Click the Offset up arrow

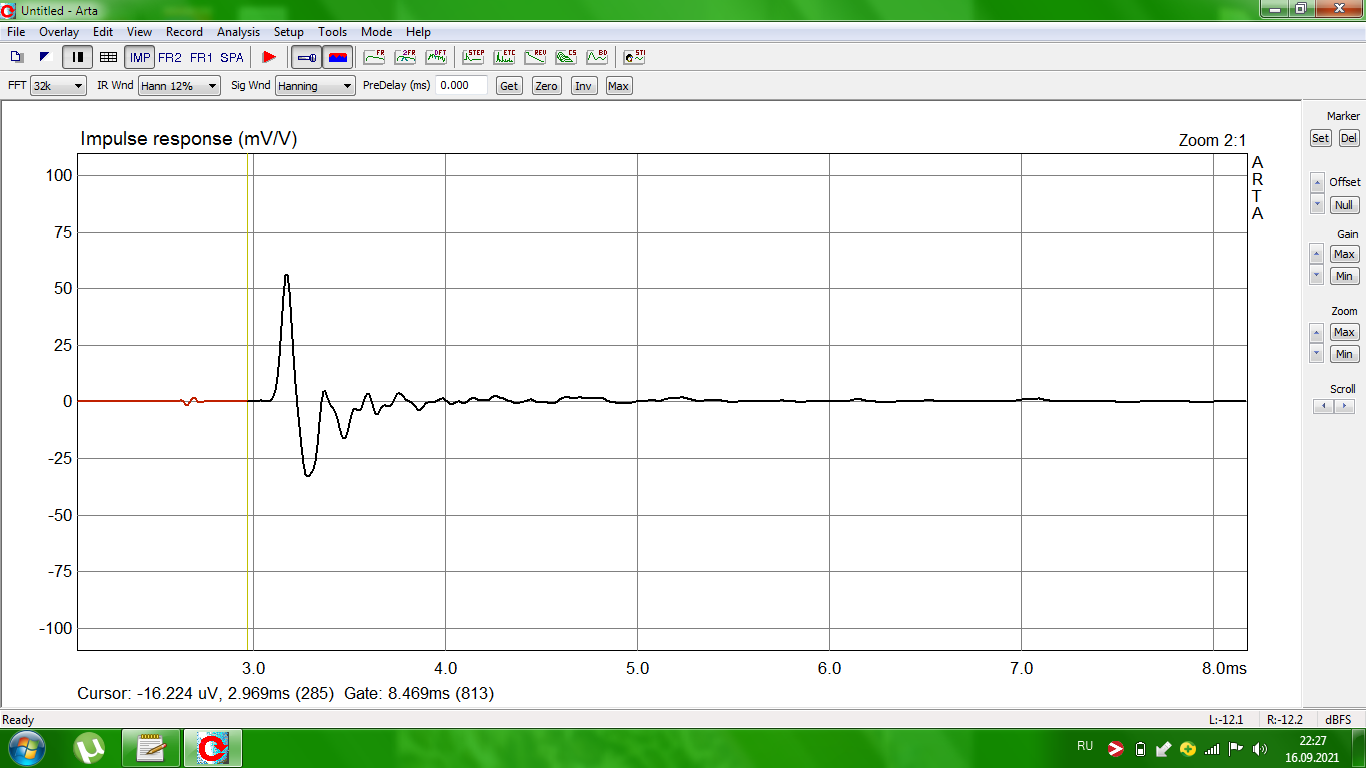point(1318,184)
